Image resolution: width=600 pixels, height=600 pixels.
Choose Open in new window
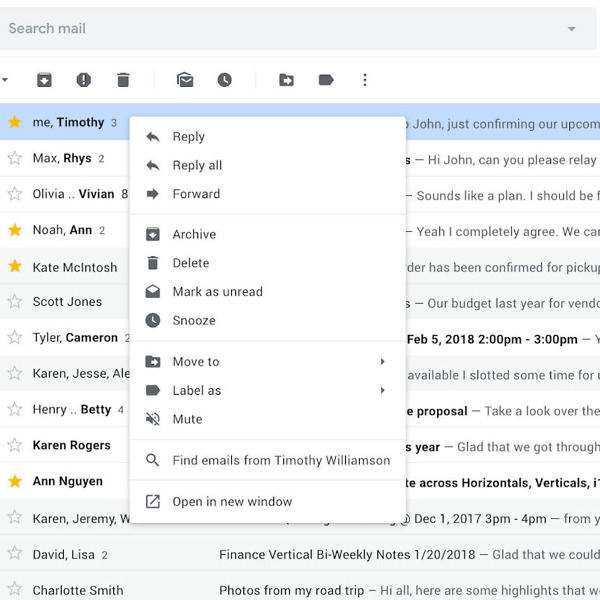click(232, 502)
